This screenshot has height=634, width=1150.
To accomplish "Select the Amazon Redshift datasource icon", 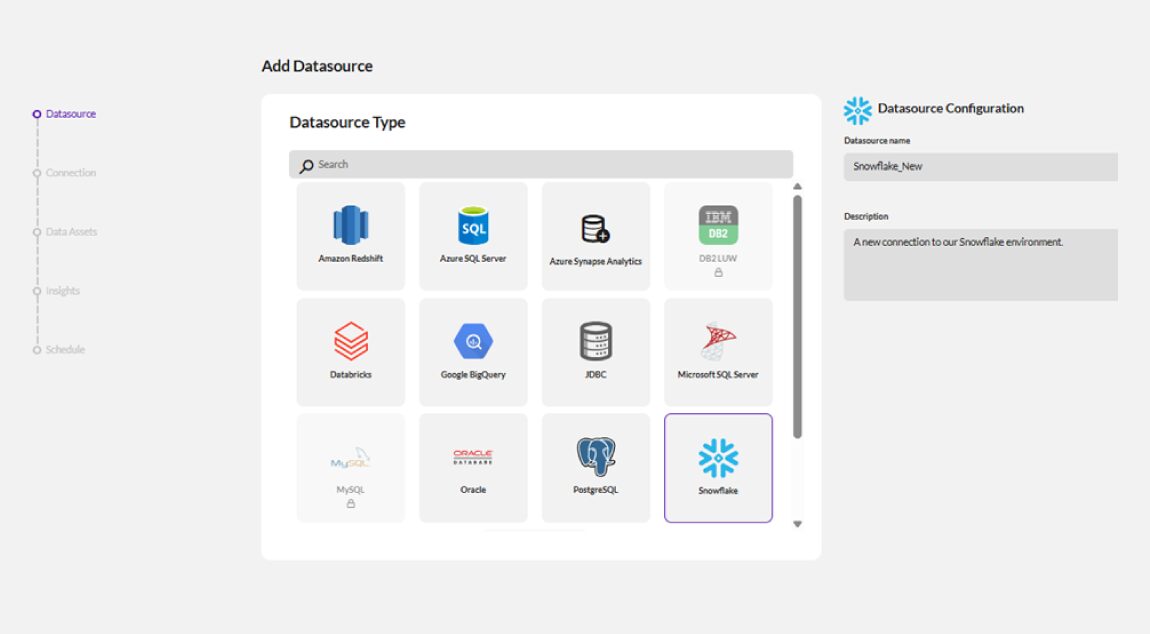I will pyautogui.click(x=351, y=225).
